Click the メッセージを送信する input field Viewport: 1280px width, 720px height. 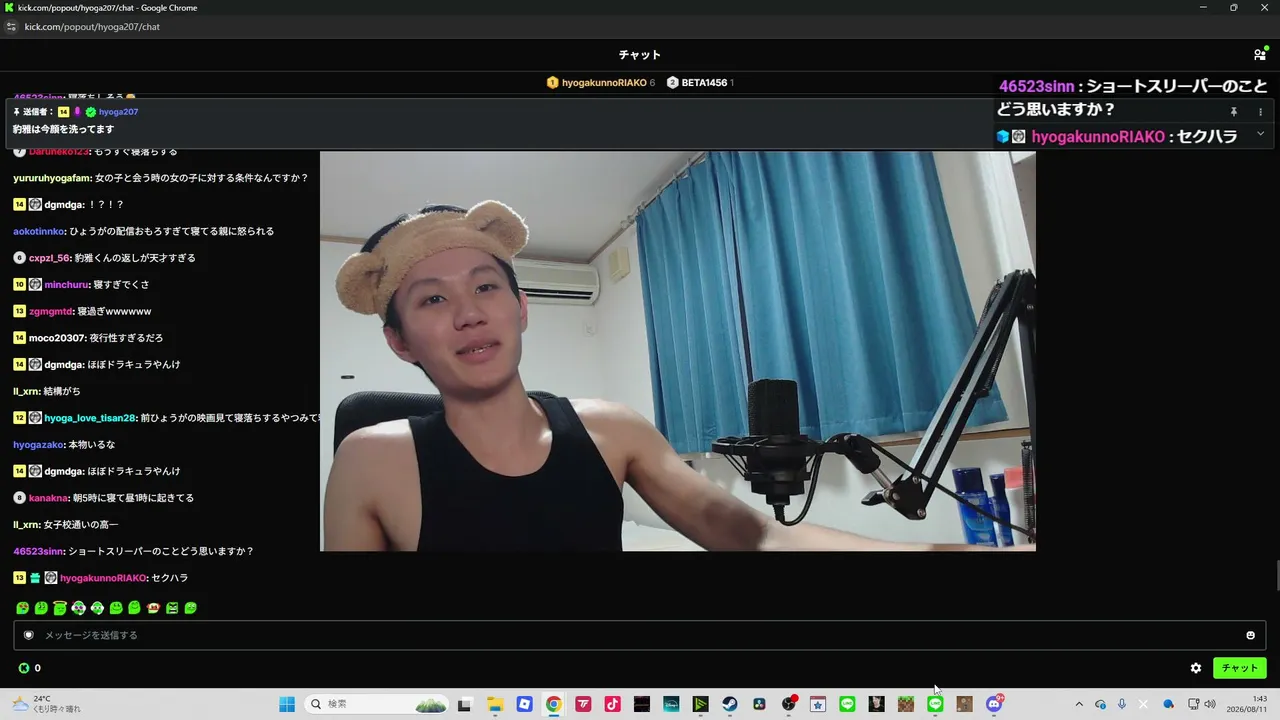pyautogui.click(x=640, y=635)
